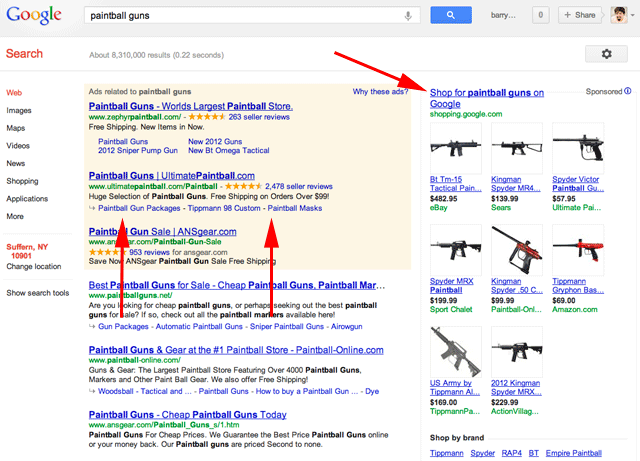
Task: Click Change location link
Action: (33, 266)
